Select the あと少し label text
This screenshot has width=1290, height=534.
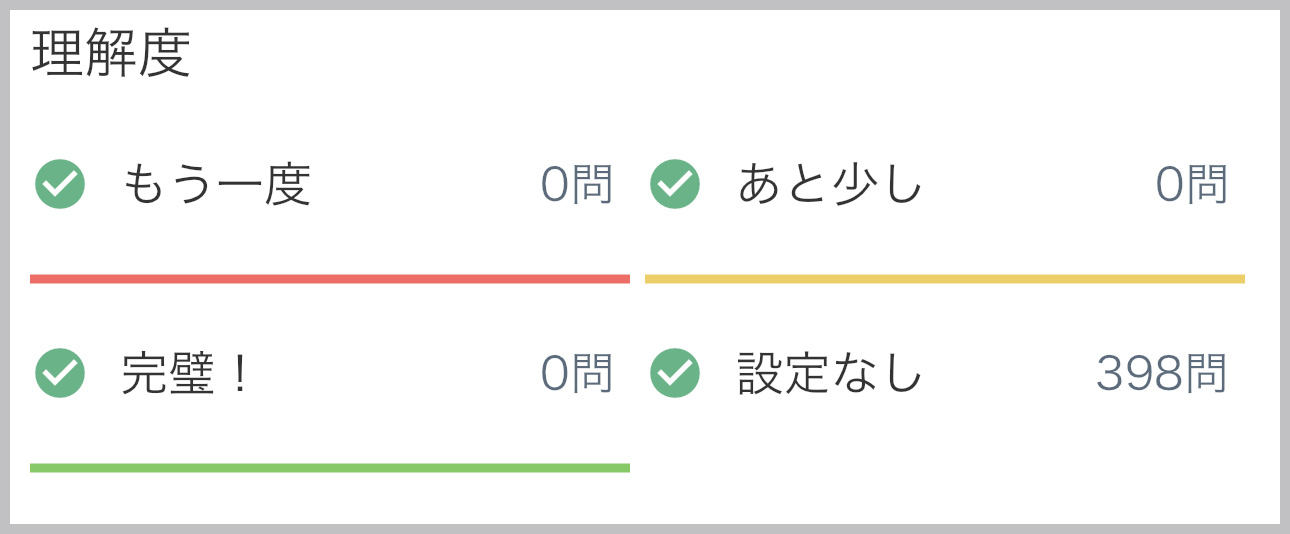click(830, 184)
